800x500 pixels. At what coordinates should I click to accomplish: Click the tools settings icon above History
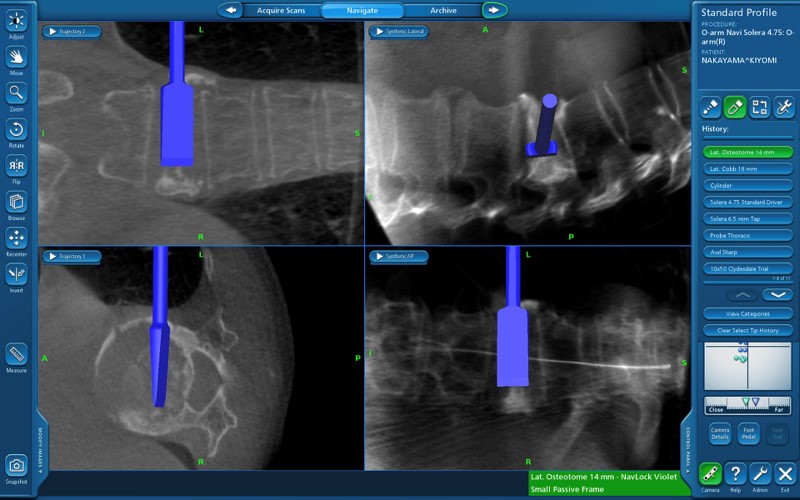click(x=784, y=107)
